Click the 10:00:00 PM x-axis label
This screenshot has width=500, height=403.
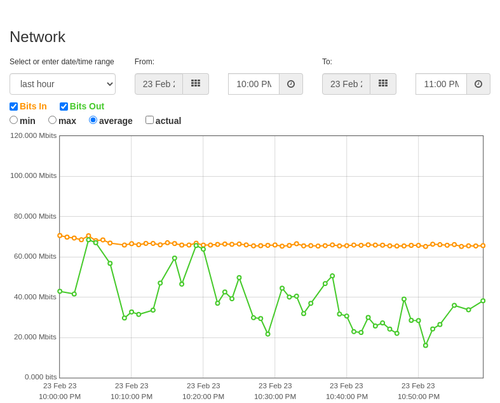point(60,397)
